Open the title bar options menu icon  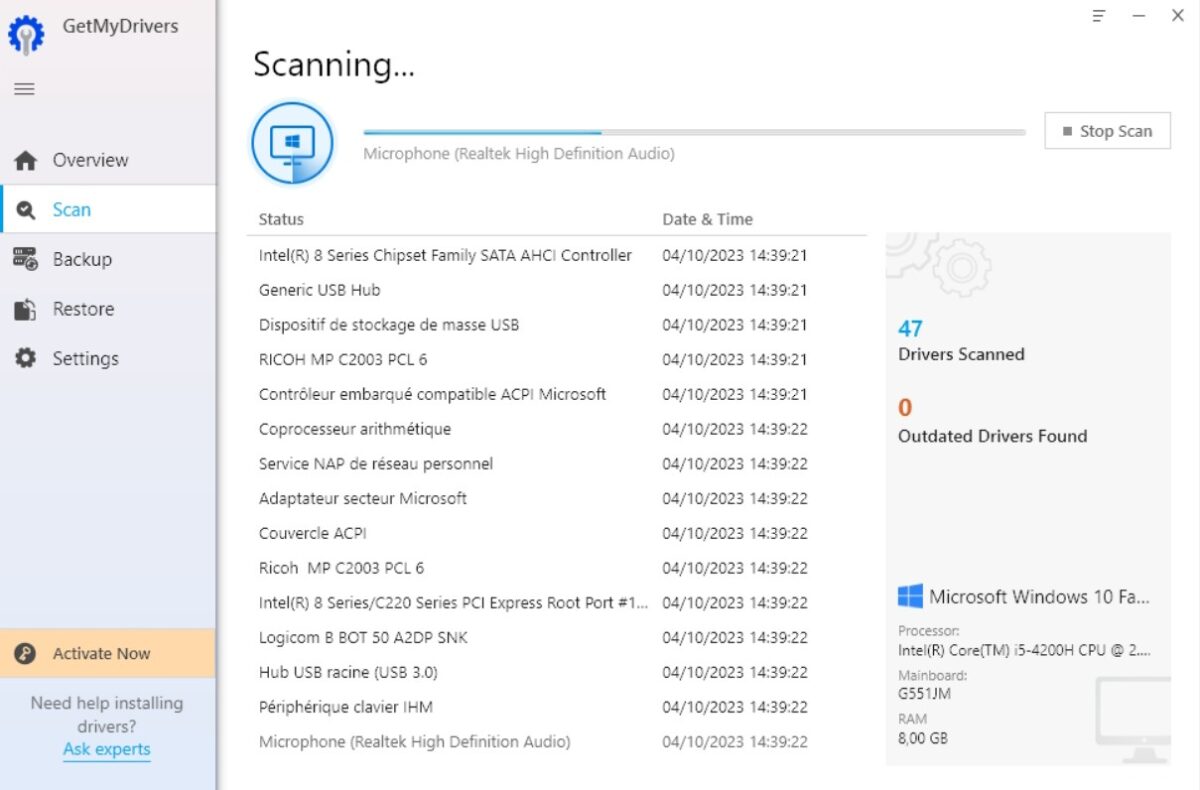pos(1099,16)
